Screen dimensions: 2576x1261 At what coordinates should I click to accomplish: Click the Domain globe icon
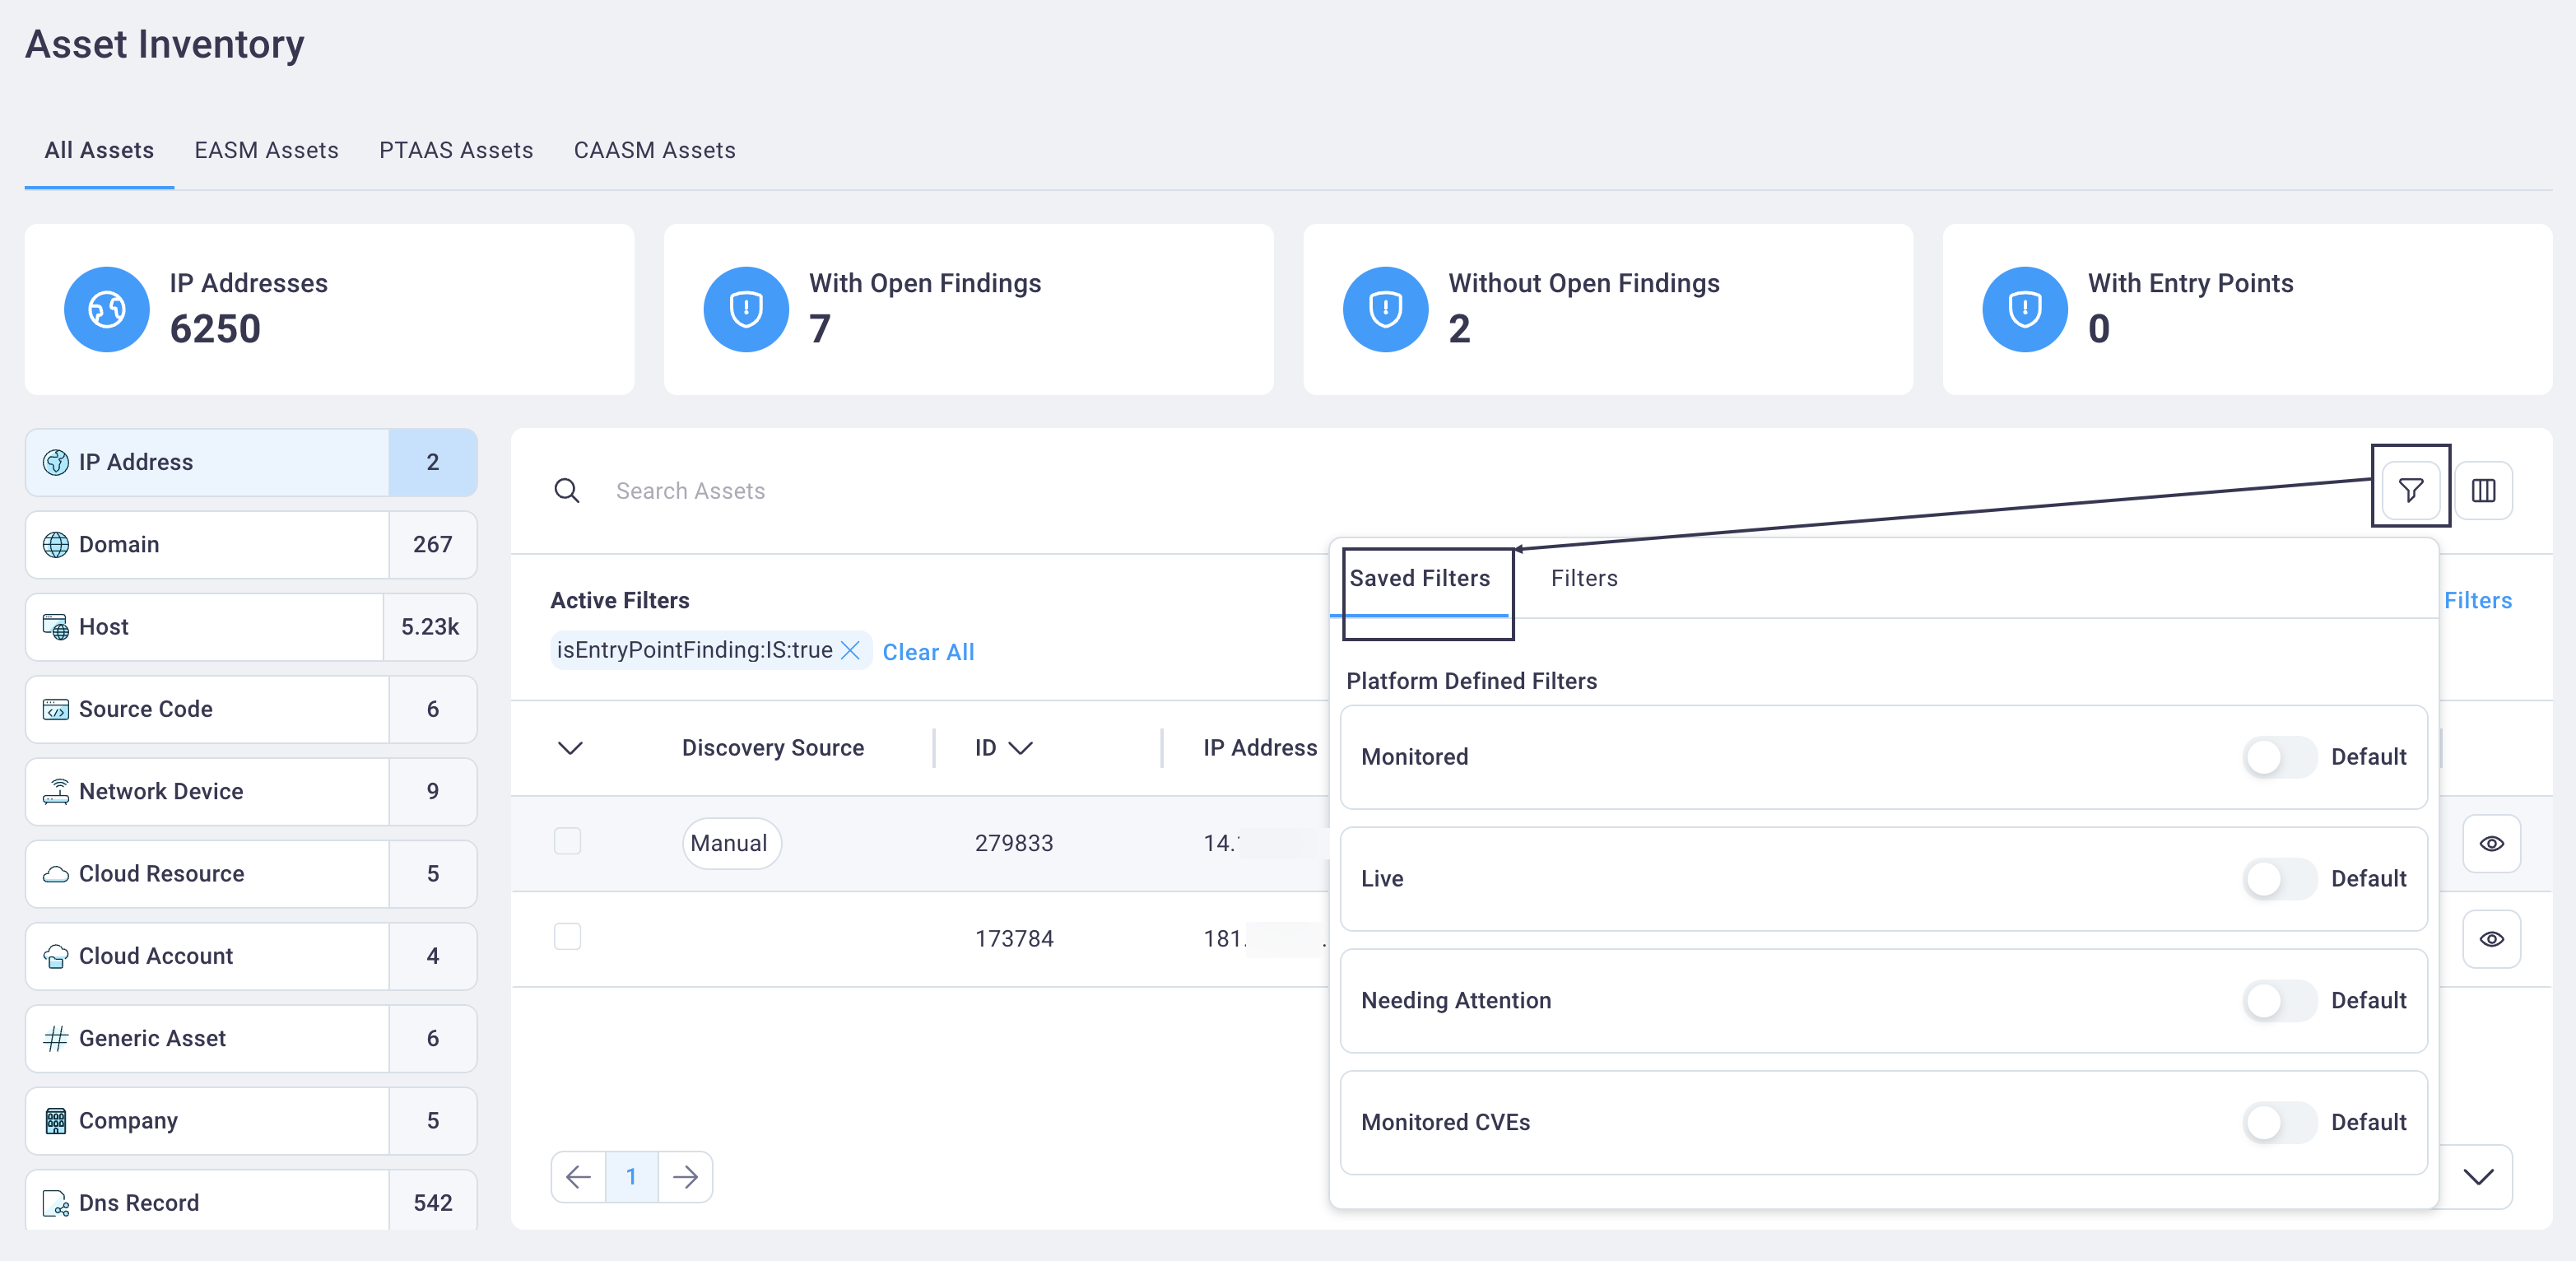(x=56, y=544)
